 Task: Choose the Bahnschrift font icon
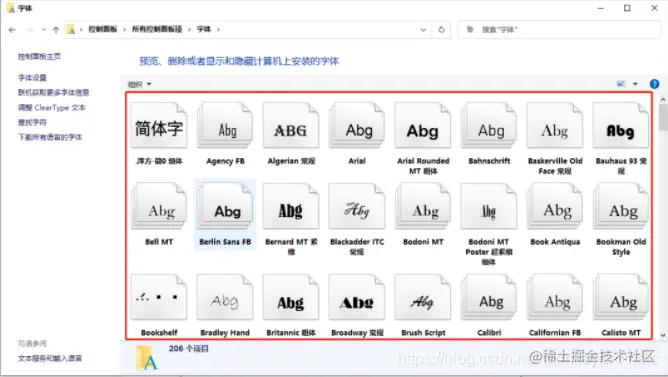(489, 125)
